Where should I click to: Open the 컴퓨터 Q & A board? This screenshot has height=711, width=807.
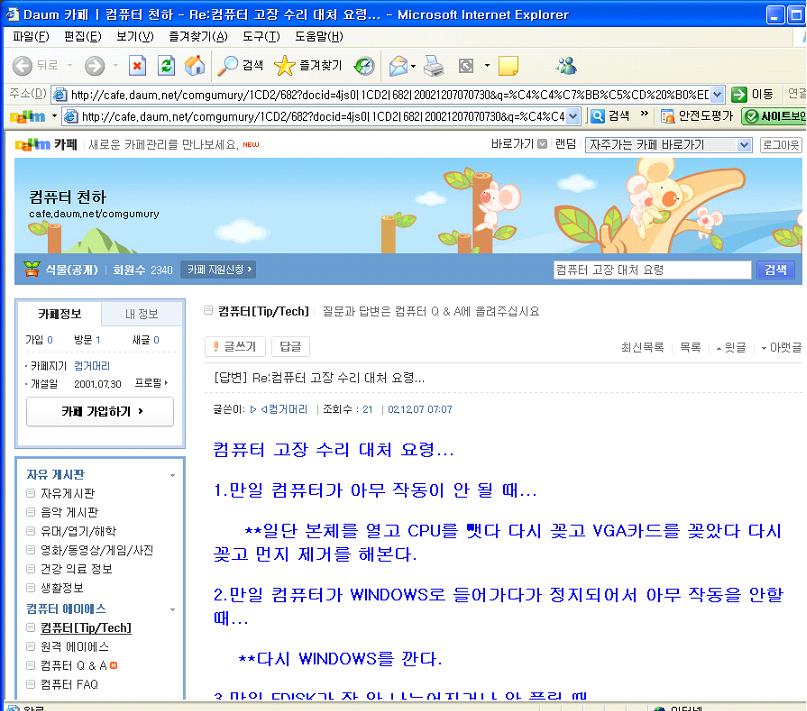tap(74, 666)
